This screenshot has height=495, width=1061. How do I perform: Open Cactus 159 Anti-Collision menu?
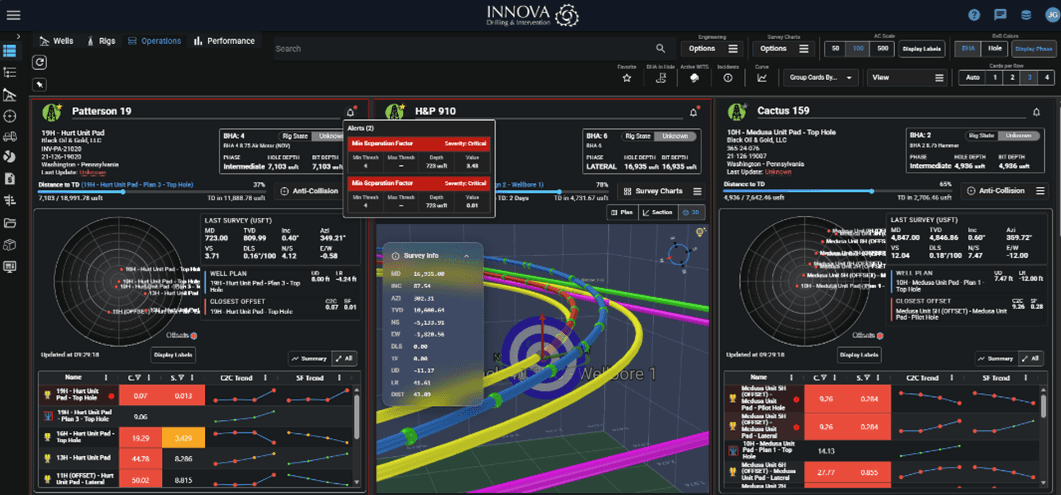1006,191
